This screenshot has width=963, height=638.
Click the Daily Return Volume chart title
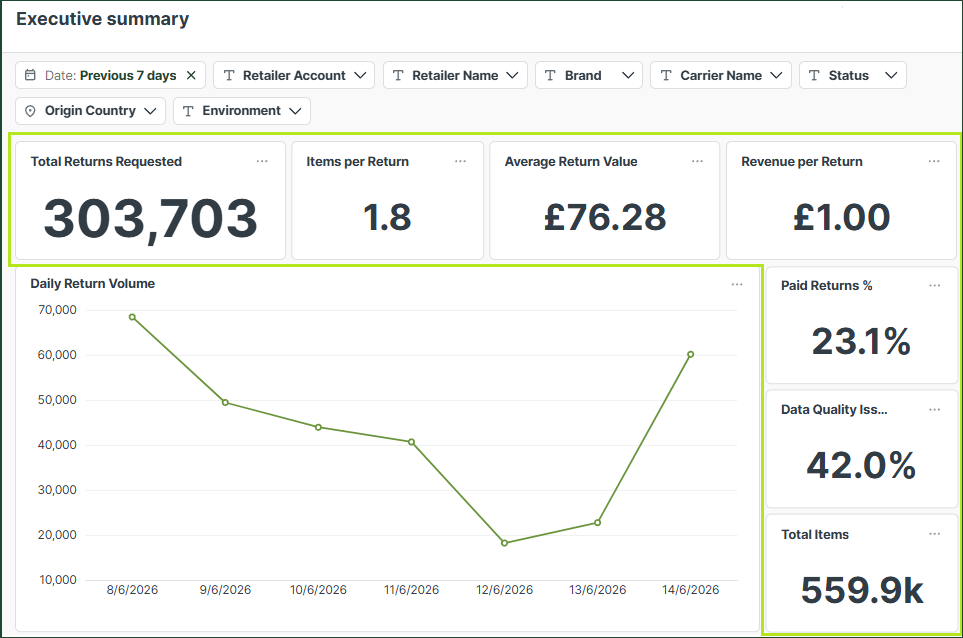(93, 284)
